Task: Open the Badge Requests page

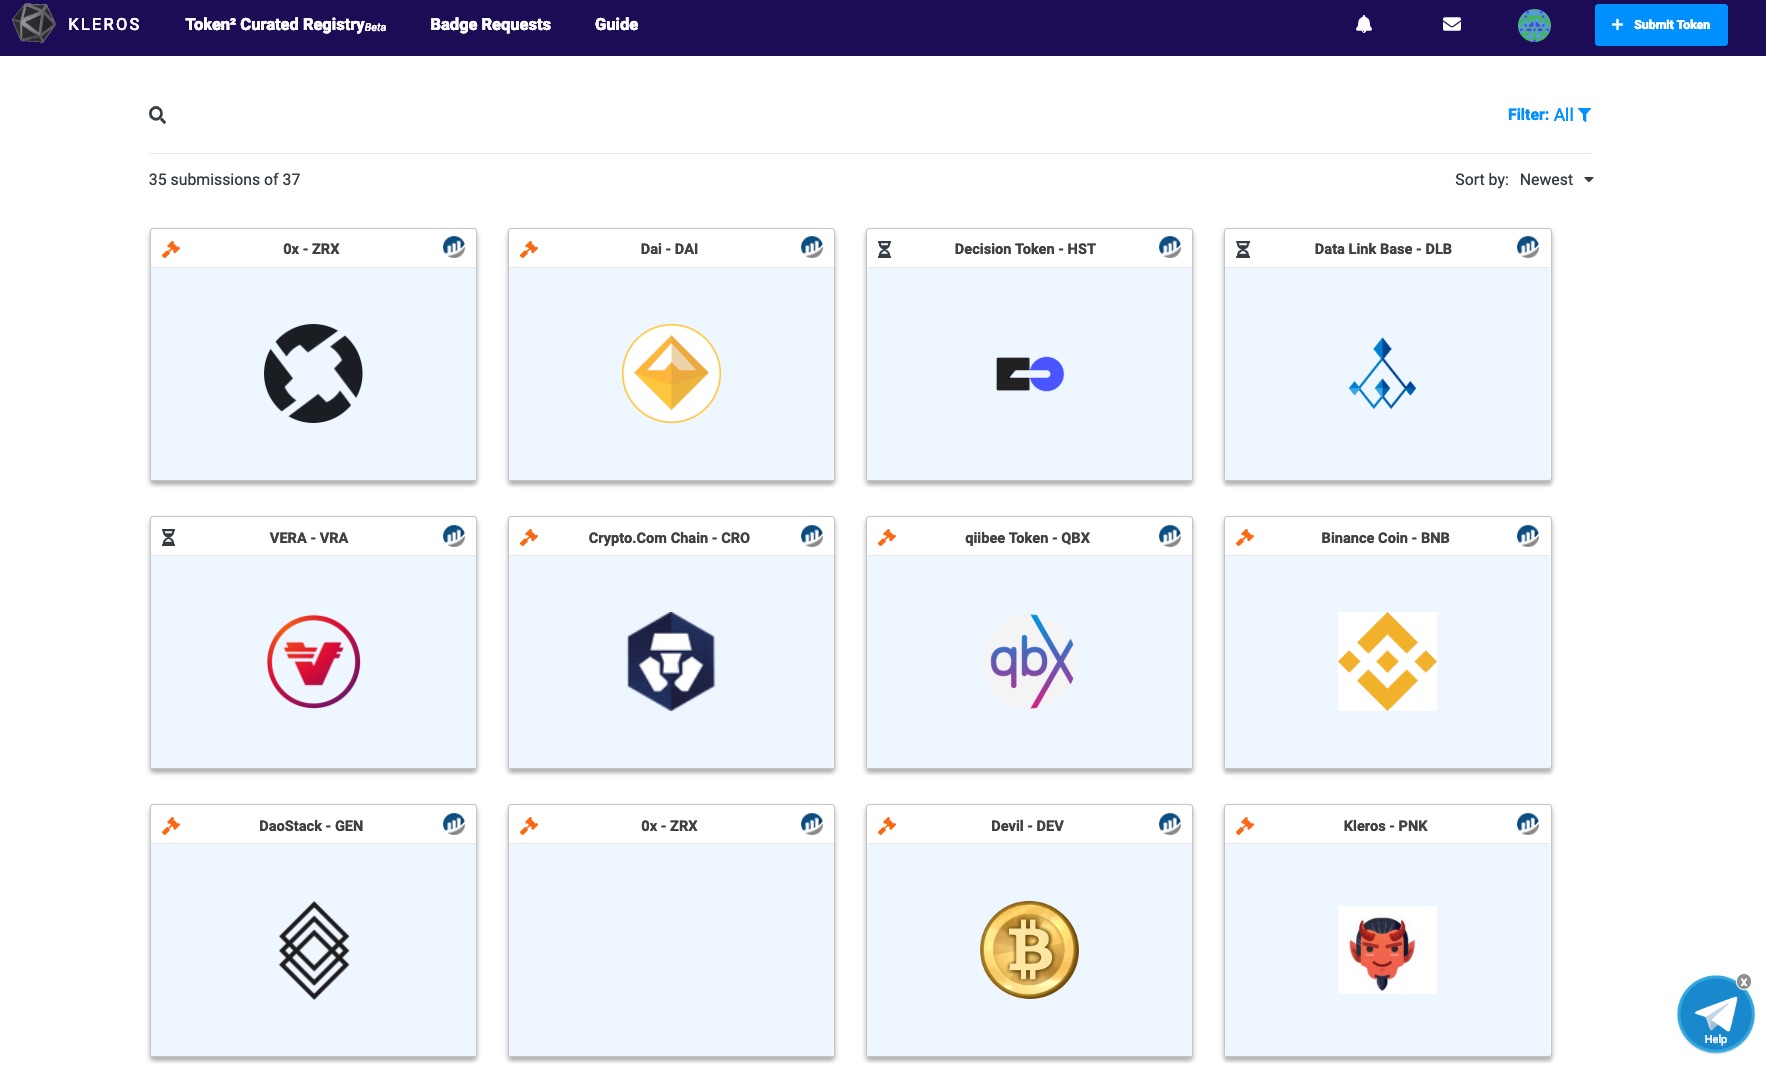Action: (490, 24)
